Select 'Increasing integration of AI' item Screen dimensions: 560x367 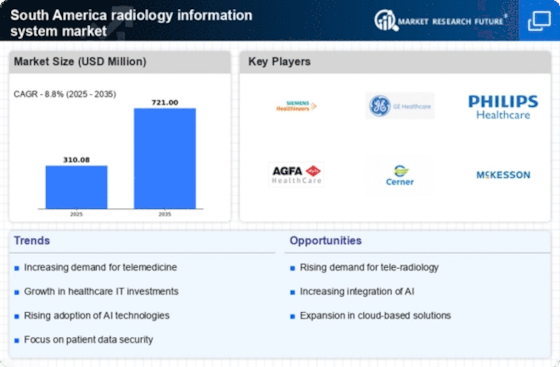(357, 291)
